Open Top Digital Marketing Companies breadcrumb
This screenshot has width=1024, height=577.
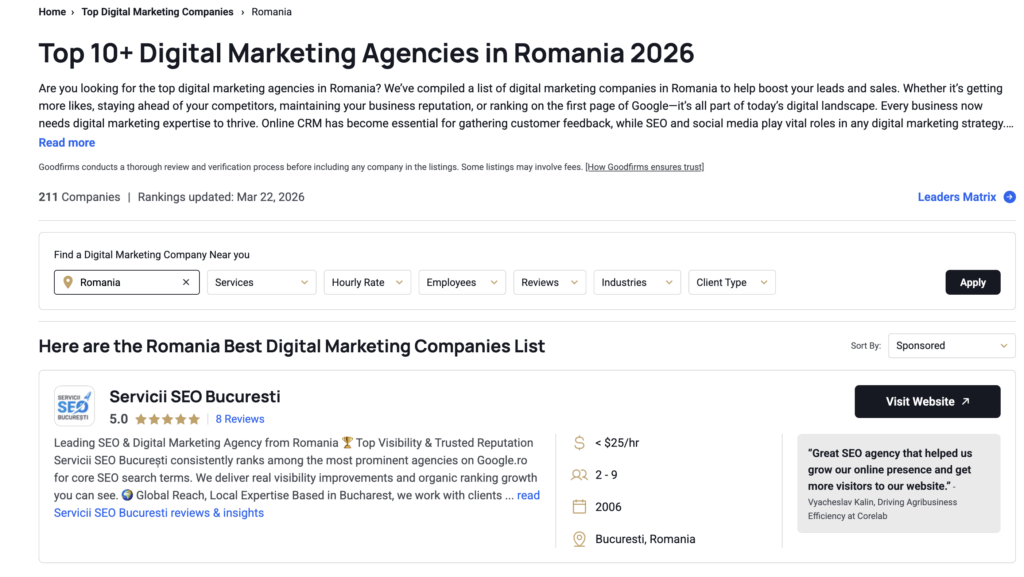point(157,12)
